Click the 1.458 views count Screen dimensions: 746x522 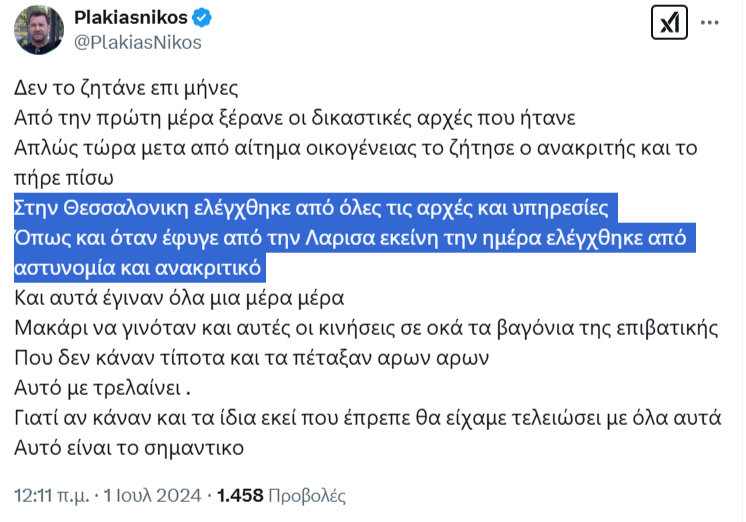(x=240, y=495)
